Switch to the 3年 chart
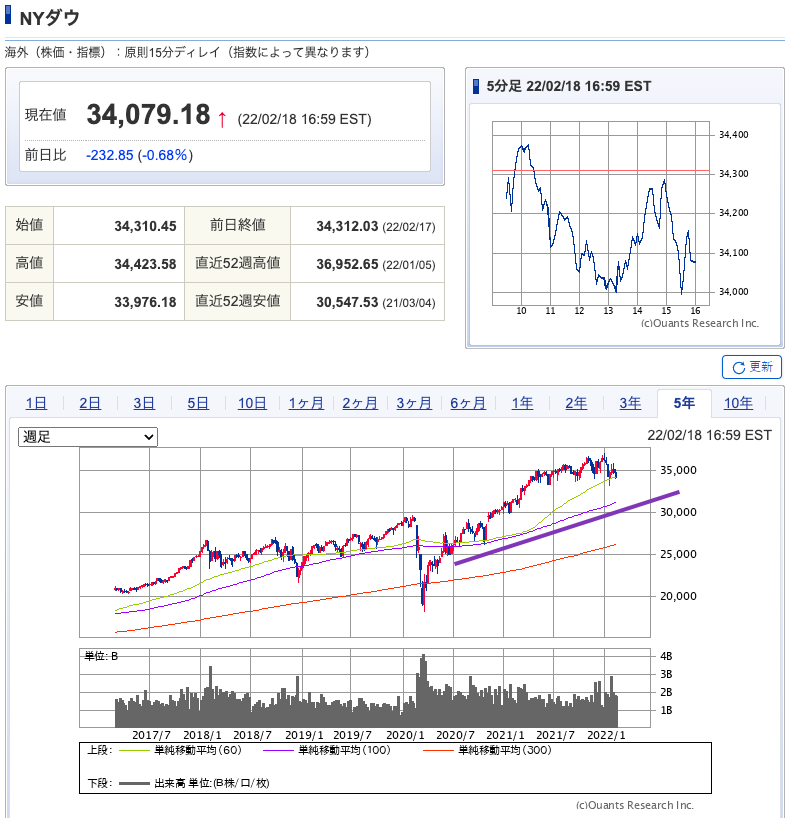Screen dimensions: 796x818 pos(630,403)
